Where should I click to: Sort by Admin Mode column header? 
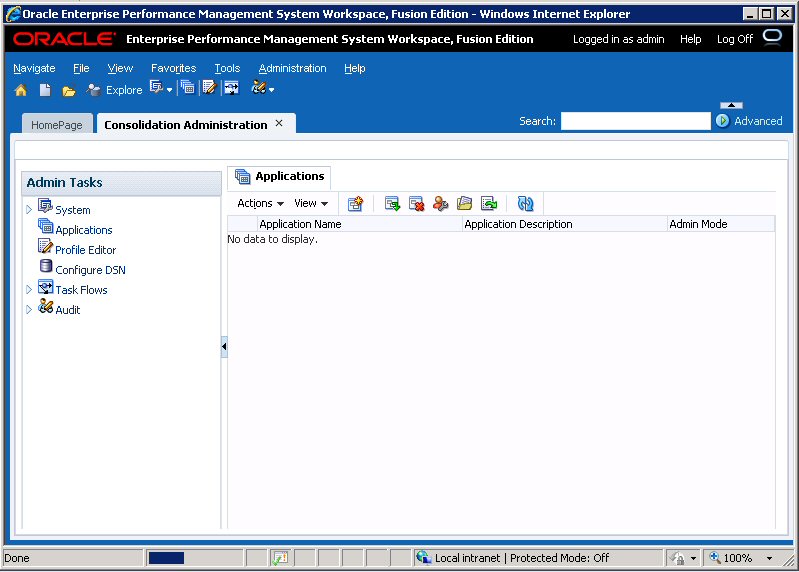coord(721,224)
